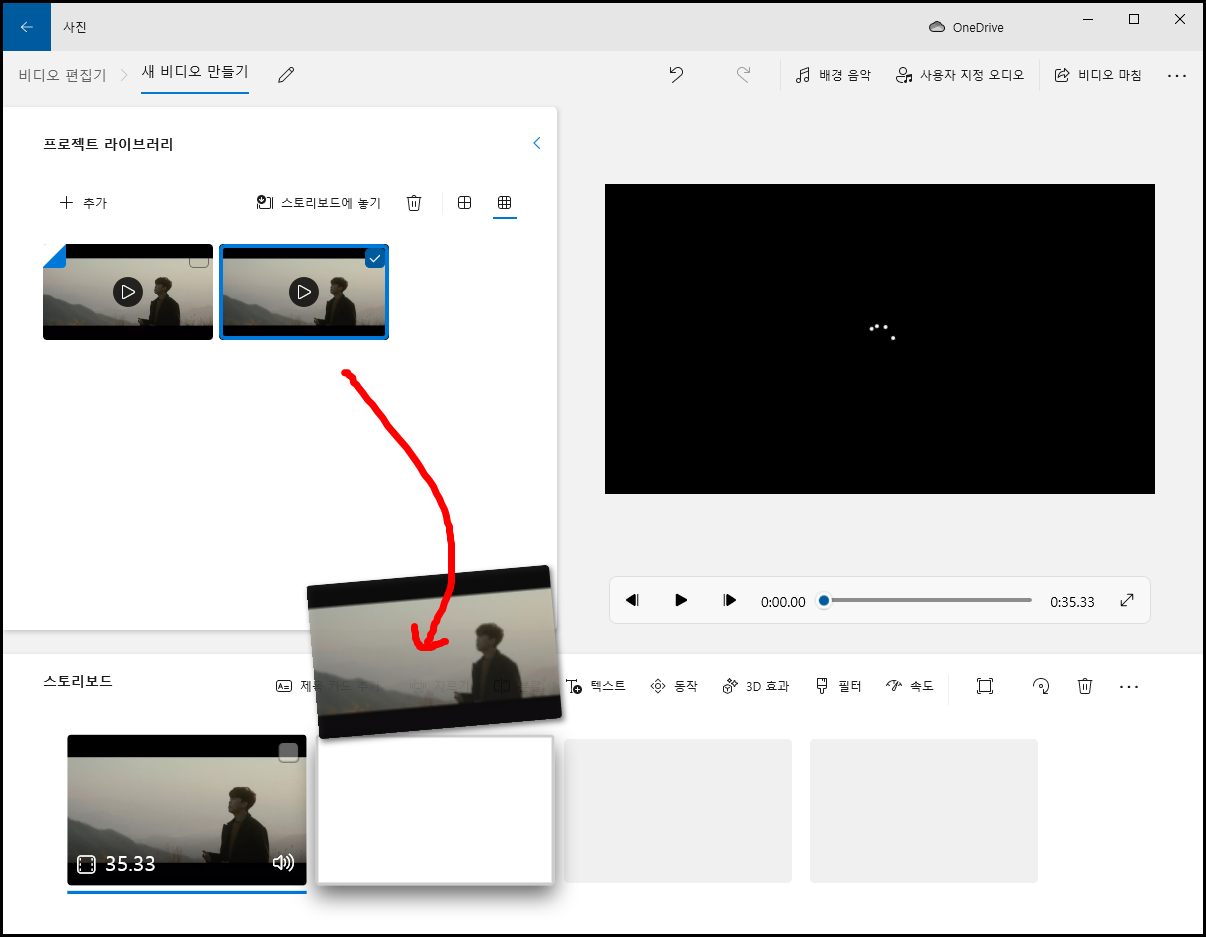Open 배경 음악 background music
Image resolution: width=1206 pixels, height=937 pixels.
833,75
